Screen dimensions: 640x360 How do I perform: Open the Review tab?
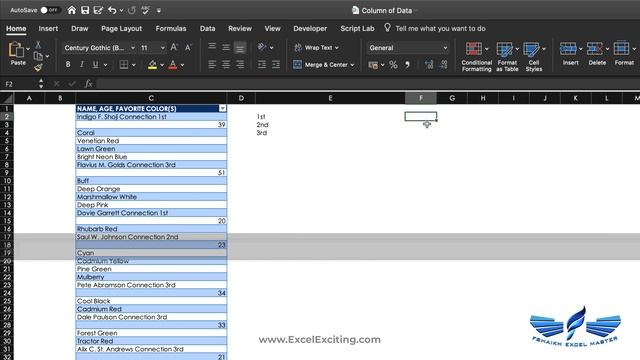click(240, 29)
